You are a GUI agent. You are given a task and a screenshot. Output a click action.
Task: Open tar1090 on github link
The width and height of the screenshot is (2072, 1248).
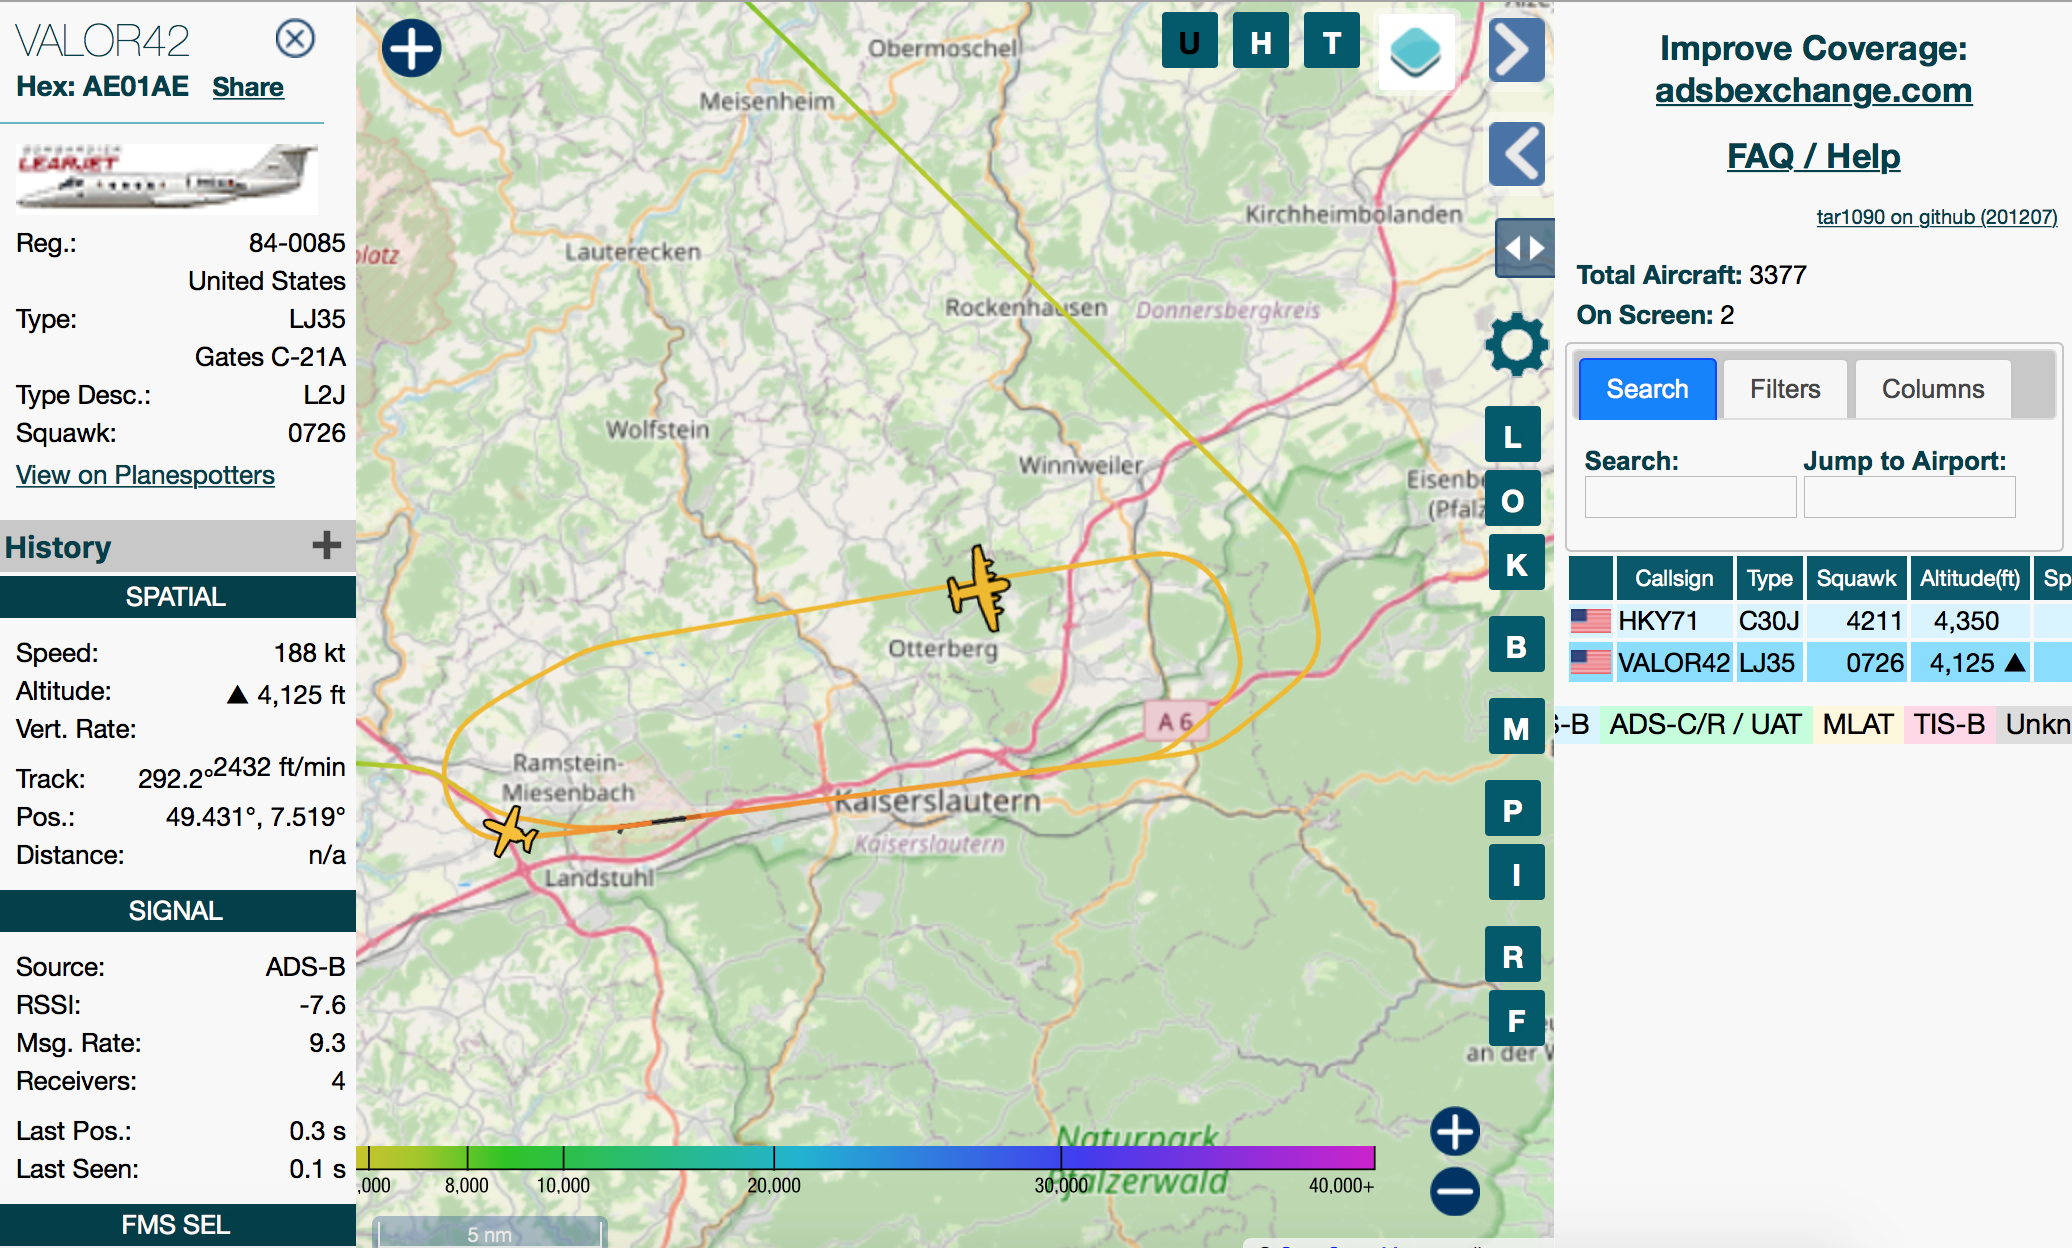pos(1936,217)
